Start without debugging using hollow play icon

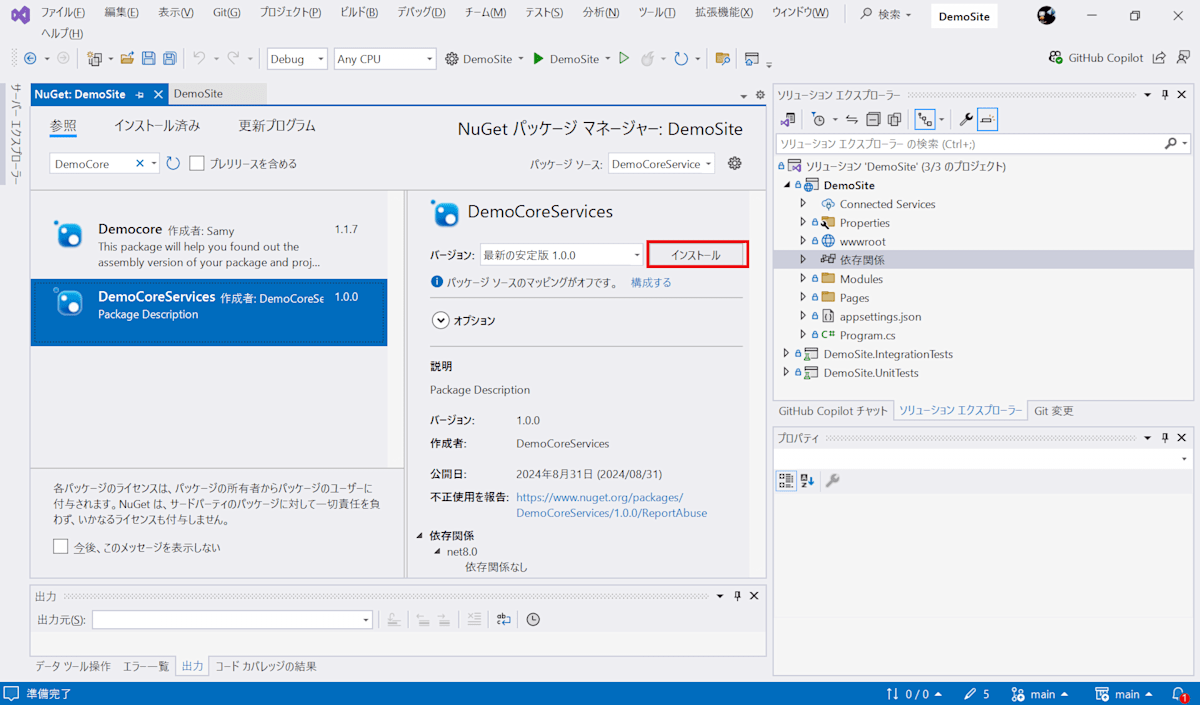coord(624,59)
